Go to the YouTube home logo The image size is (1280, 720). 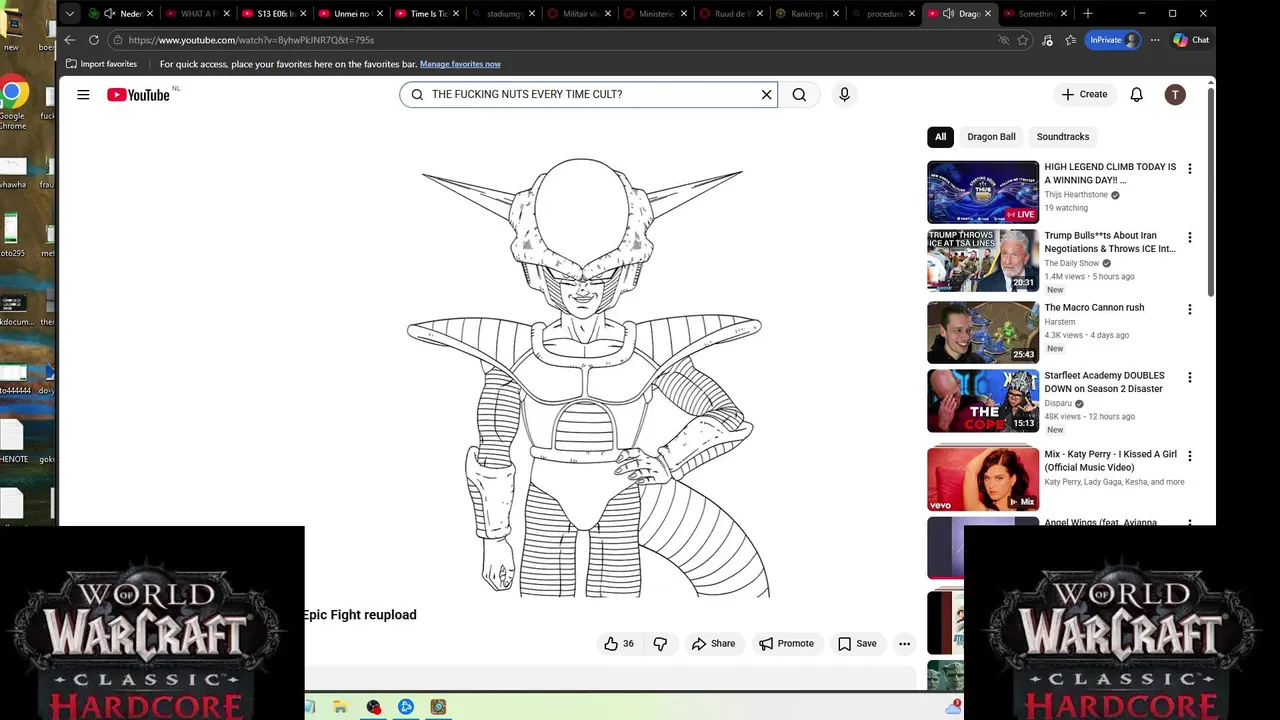click(x=139, y=95)
